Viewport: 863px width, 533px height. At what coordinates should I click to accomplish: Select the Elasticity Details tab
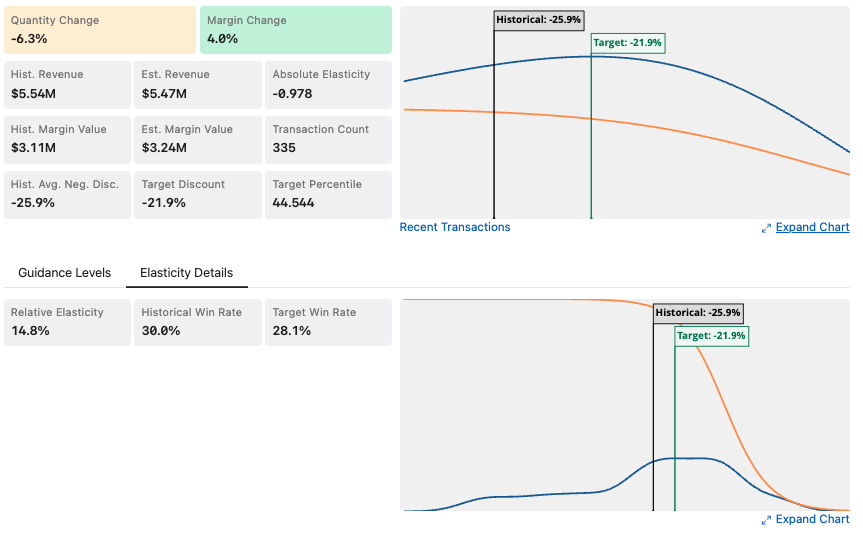186,273
